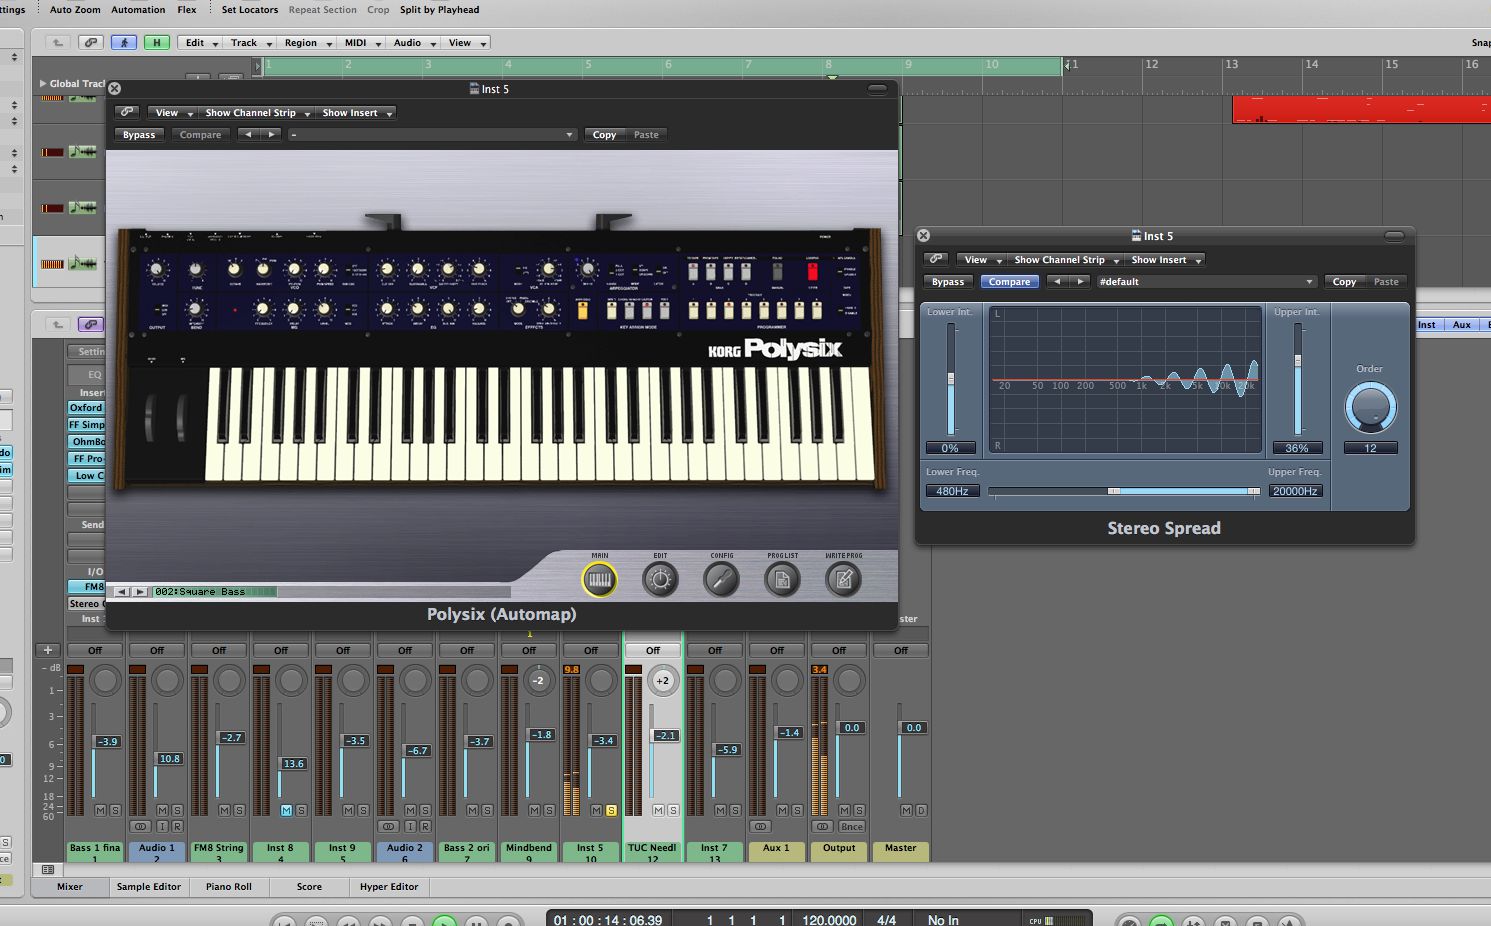1491x926 pixels.
Task: Click the Upper Int. slider in Stereo Spread
Action: 1298,379
